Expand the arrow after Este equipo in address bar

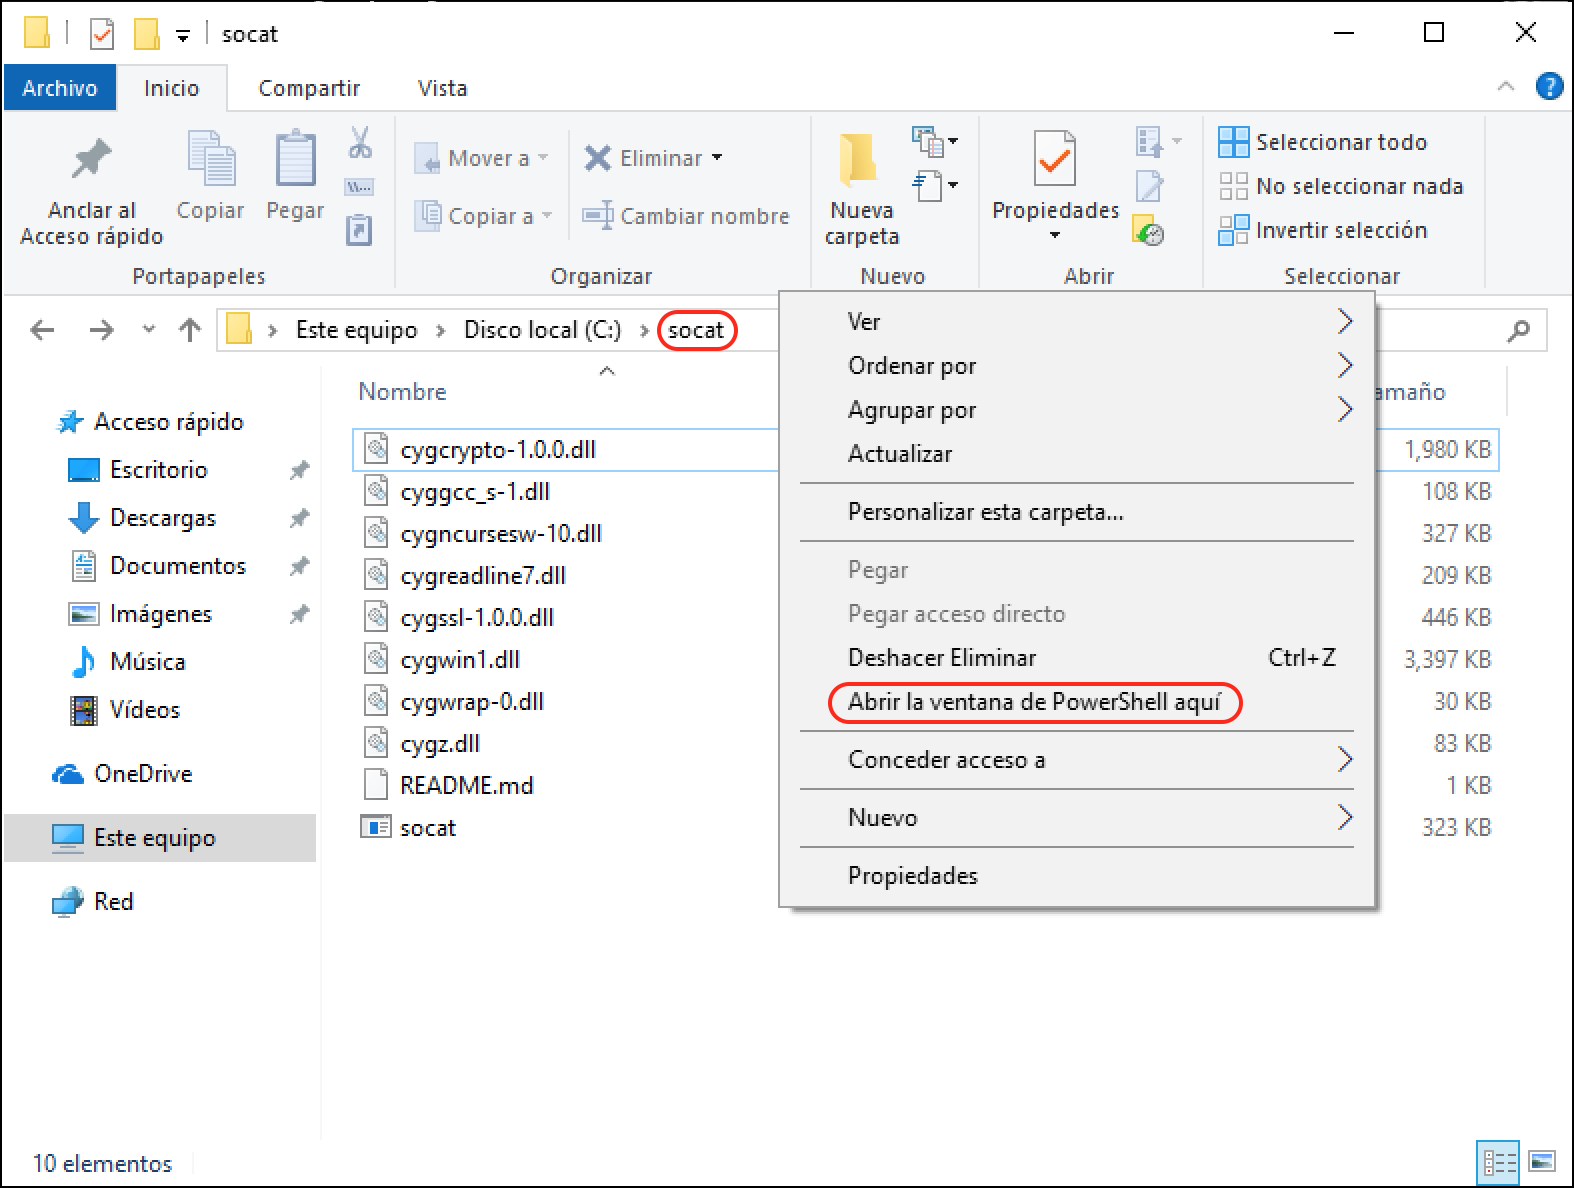[x=440, y=331]
